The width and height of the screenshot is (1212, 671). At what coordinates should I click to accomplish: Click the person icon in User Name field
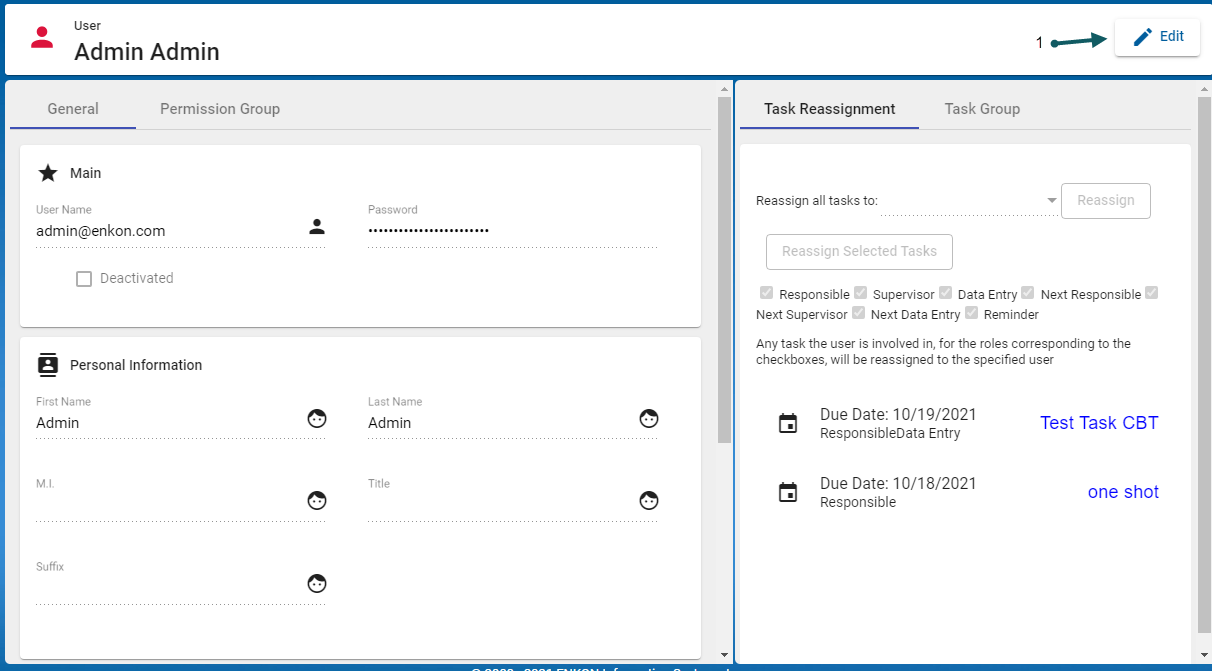coord(317,227)
